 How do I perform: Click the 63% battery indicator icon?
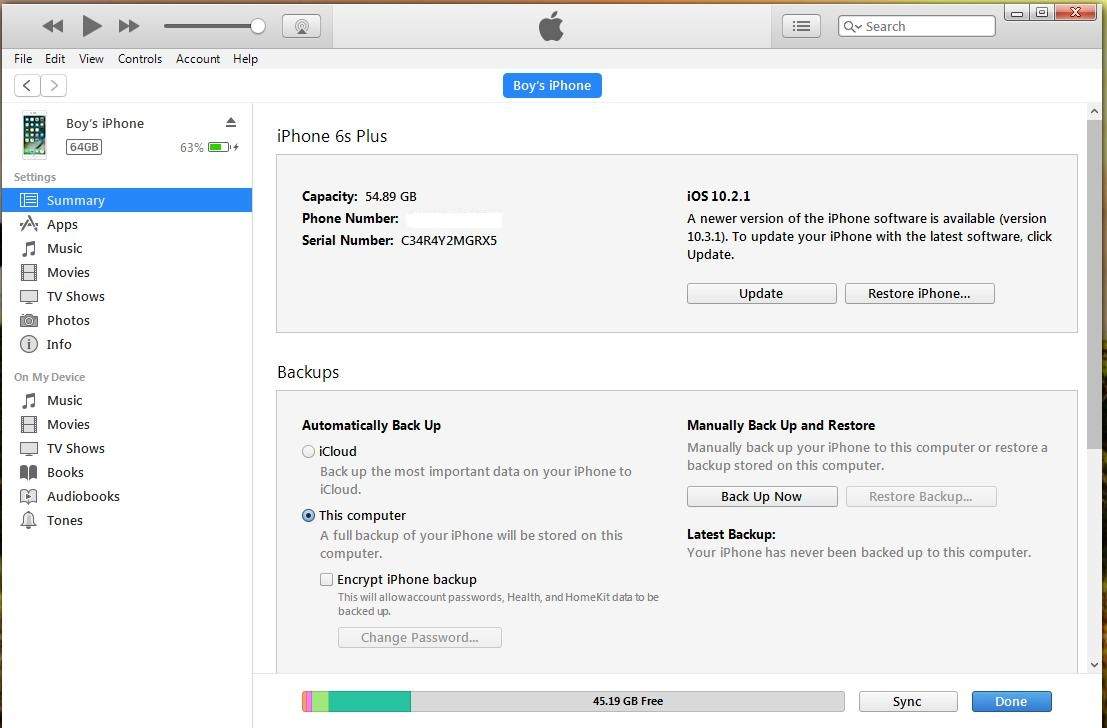[x=219, y=147]
